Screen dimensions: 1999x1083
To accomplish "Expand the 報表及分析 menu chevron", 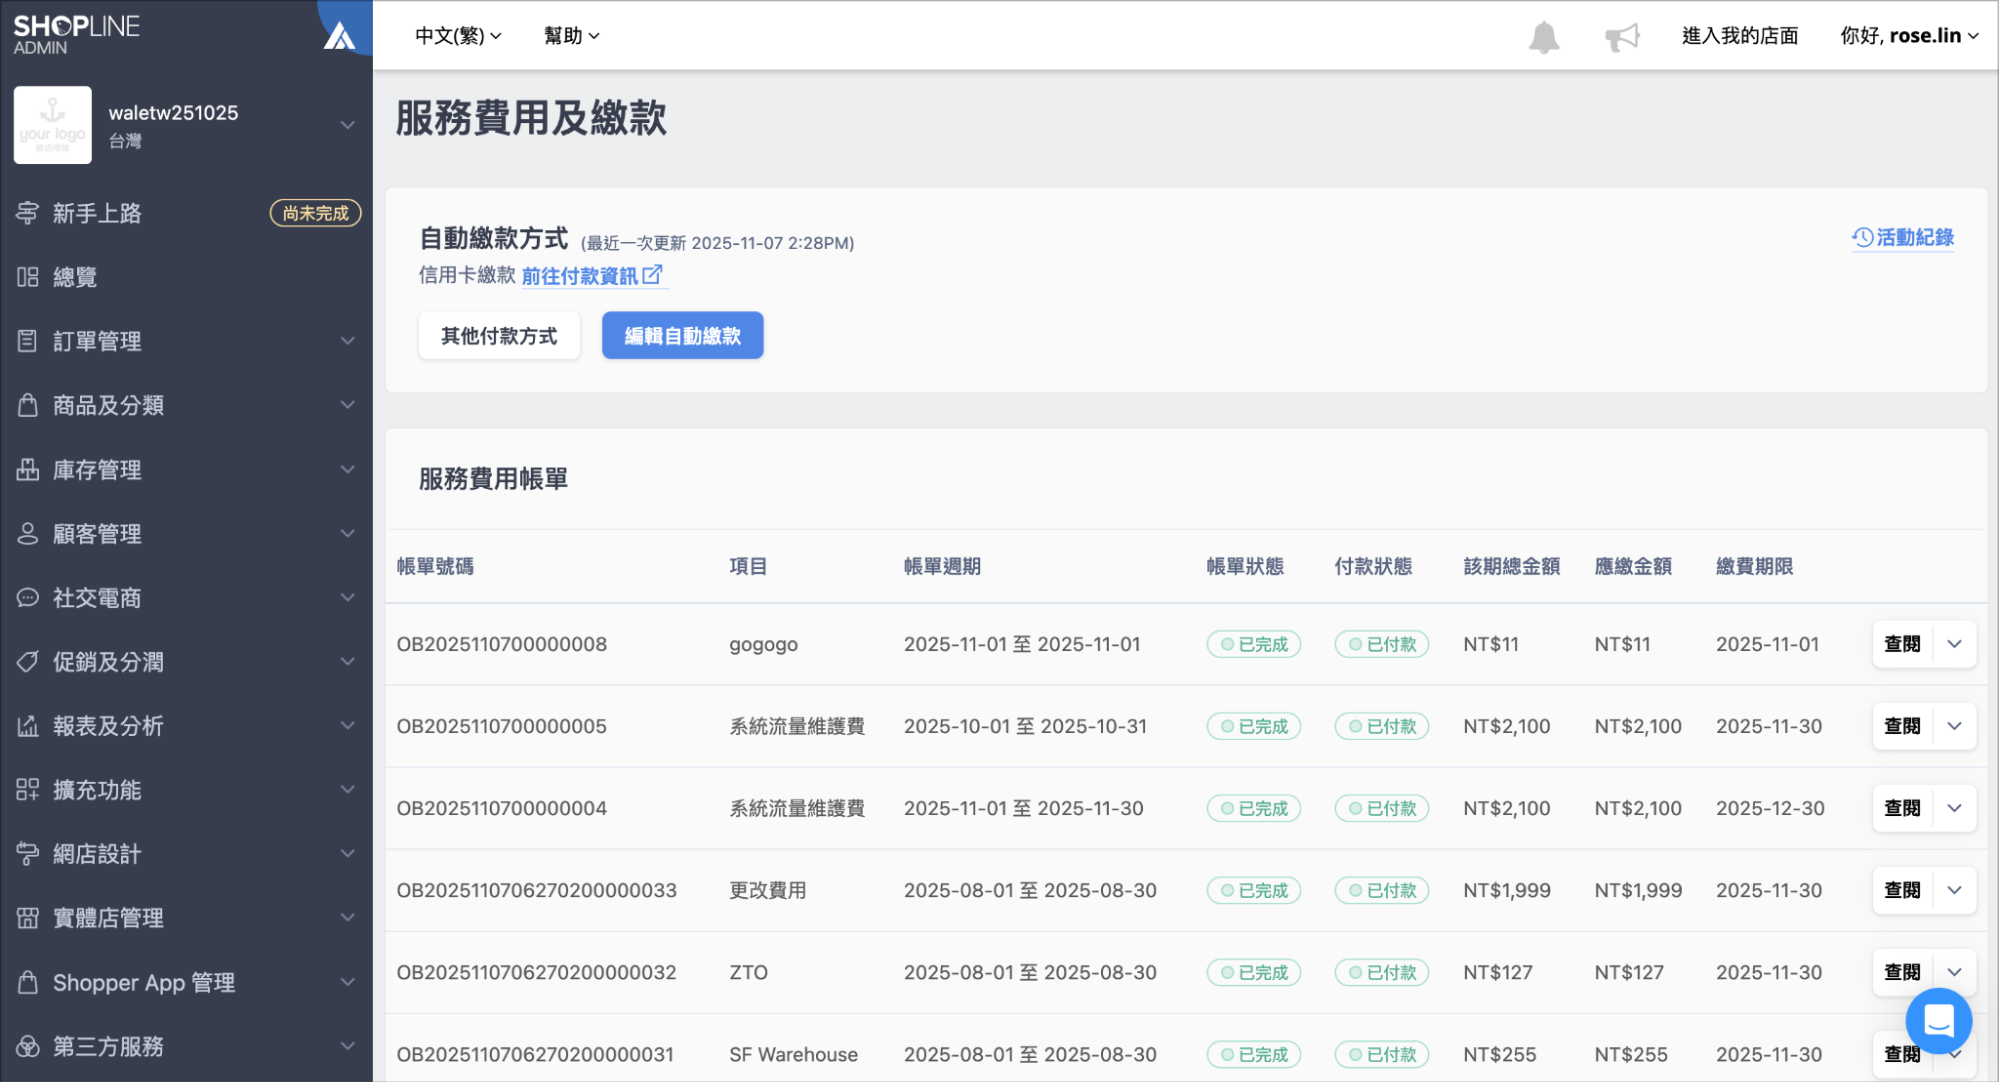I will [347, 726].
